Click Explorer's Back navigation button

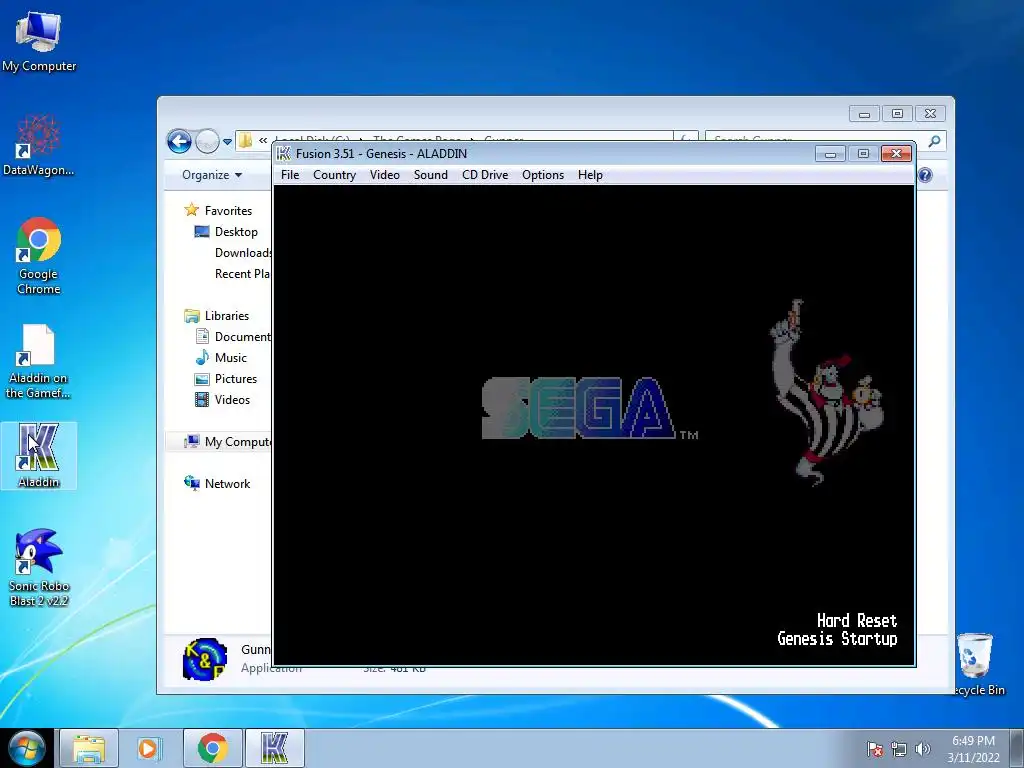coord(179,141)
